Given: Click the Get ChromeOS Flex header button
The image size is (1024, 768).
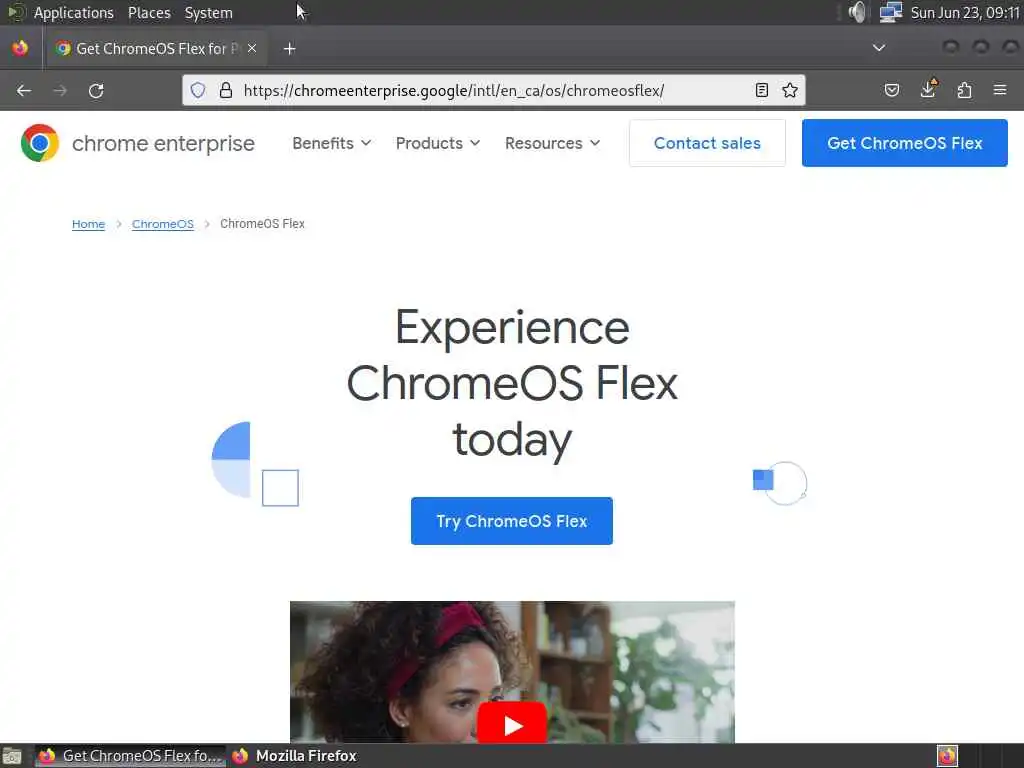Looking at the screenshot, I should [904, 143].
